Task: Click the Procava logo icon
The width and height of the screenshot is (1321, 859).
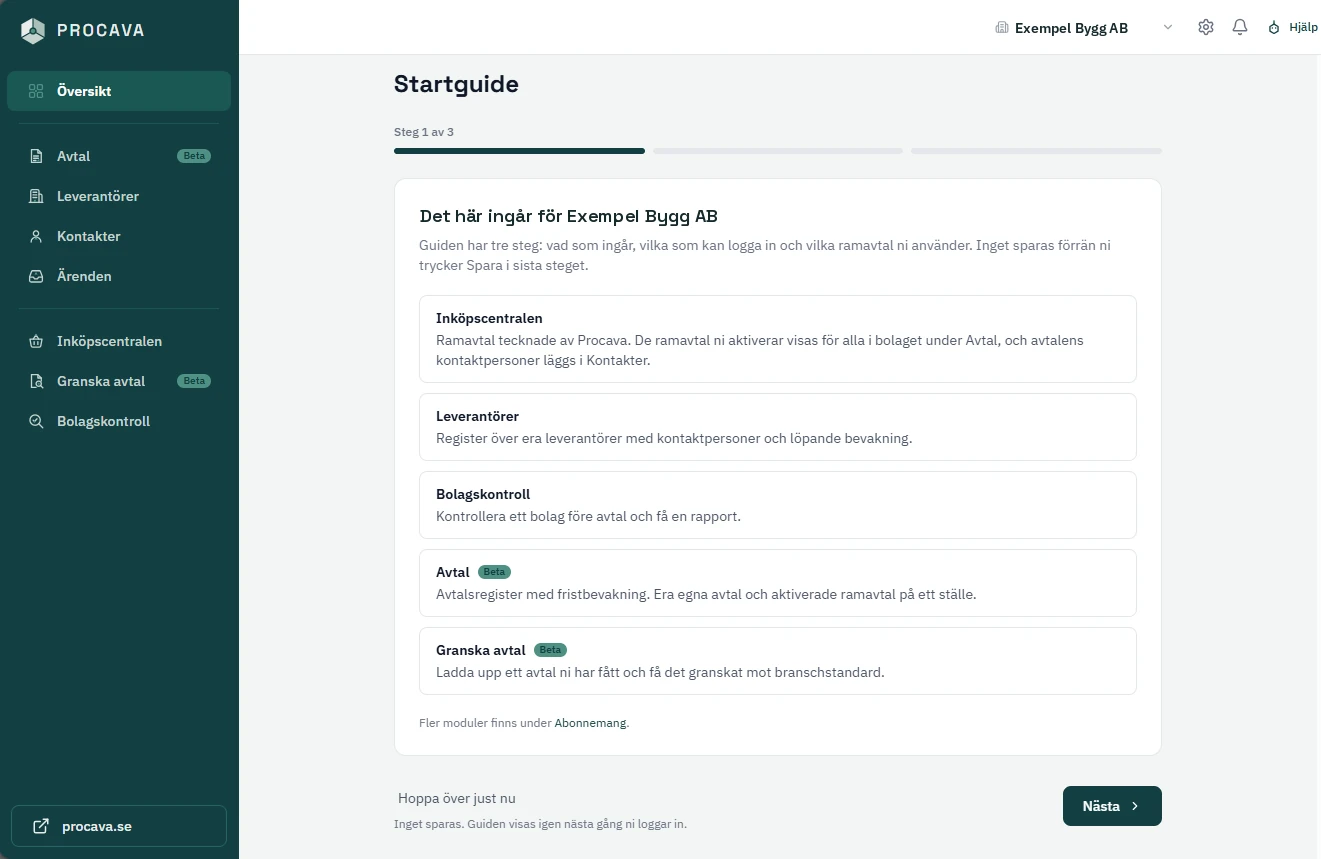Action: (x=33, y=30)
